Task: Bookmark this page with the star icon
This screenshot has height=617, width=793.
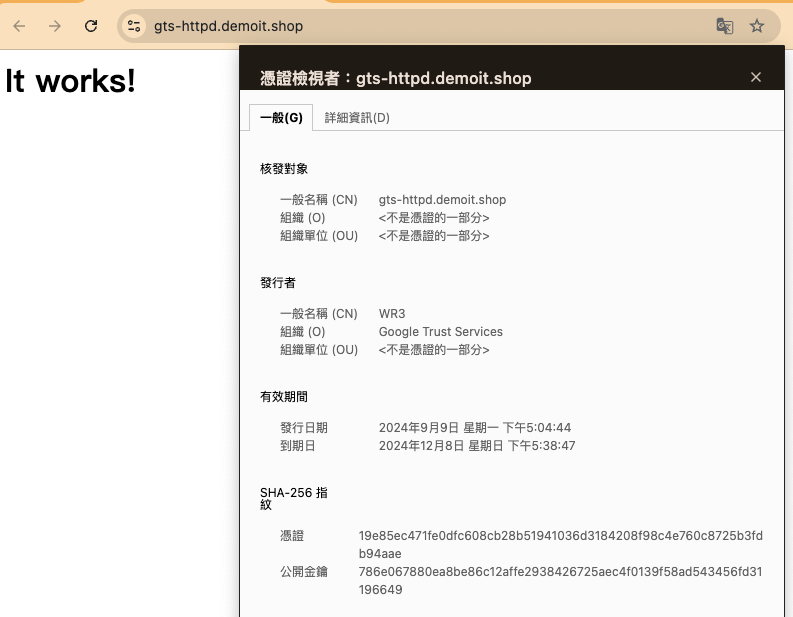Action: pos(757,26)
